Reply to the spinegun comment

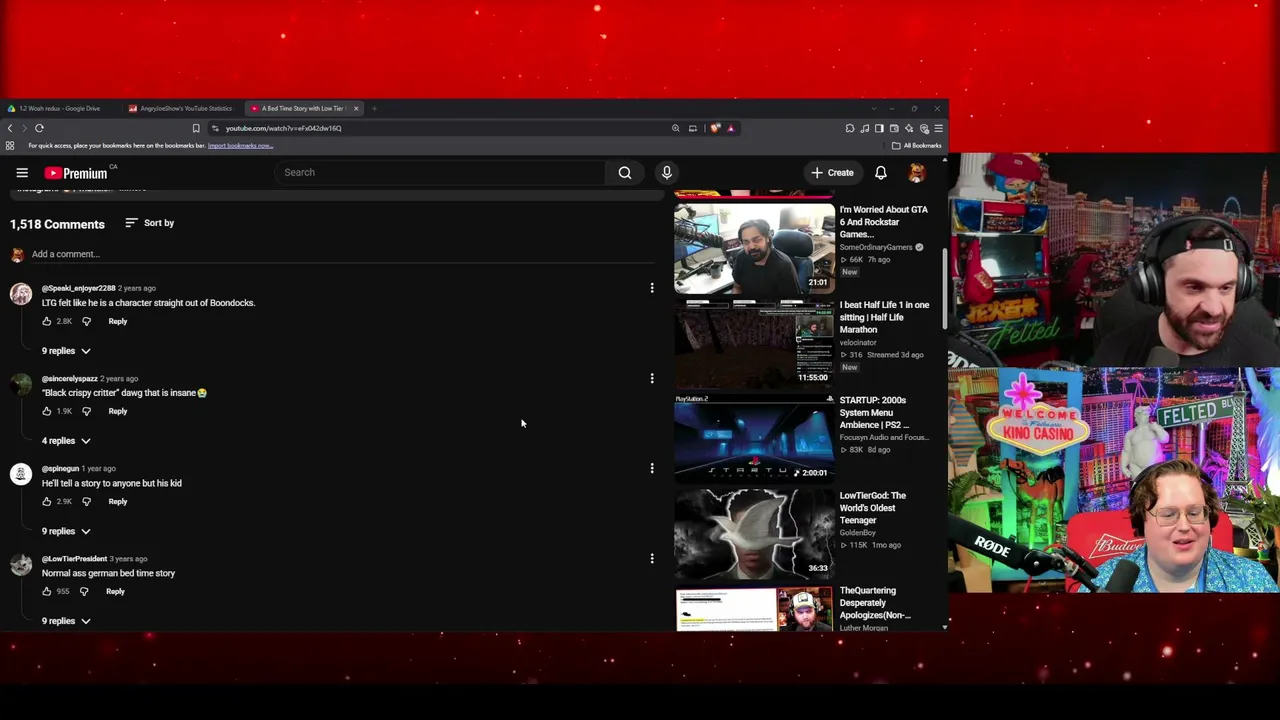118,501
